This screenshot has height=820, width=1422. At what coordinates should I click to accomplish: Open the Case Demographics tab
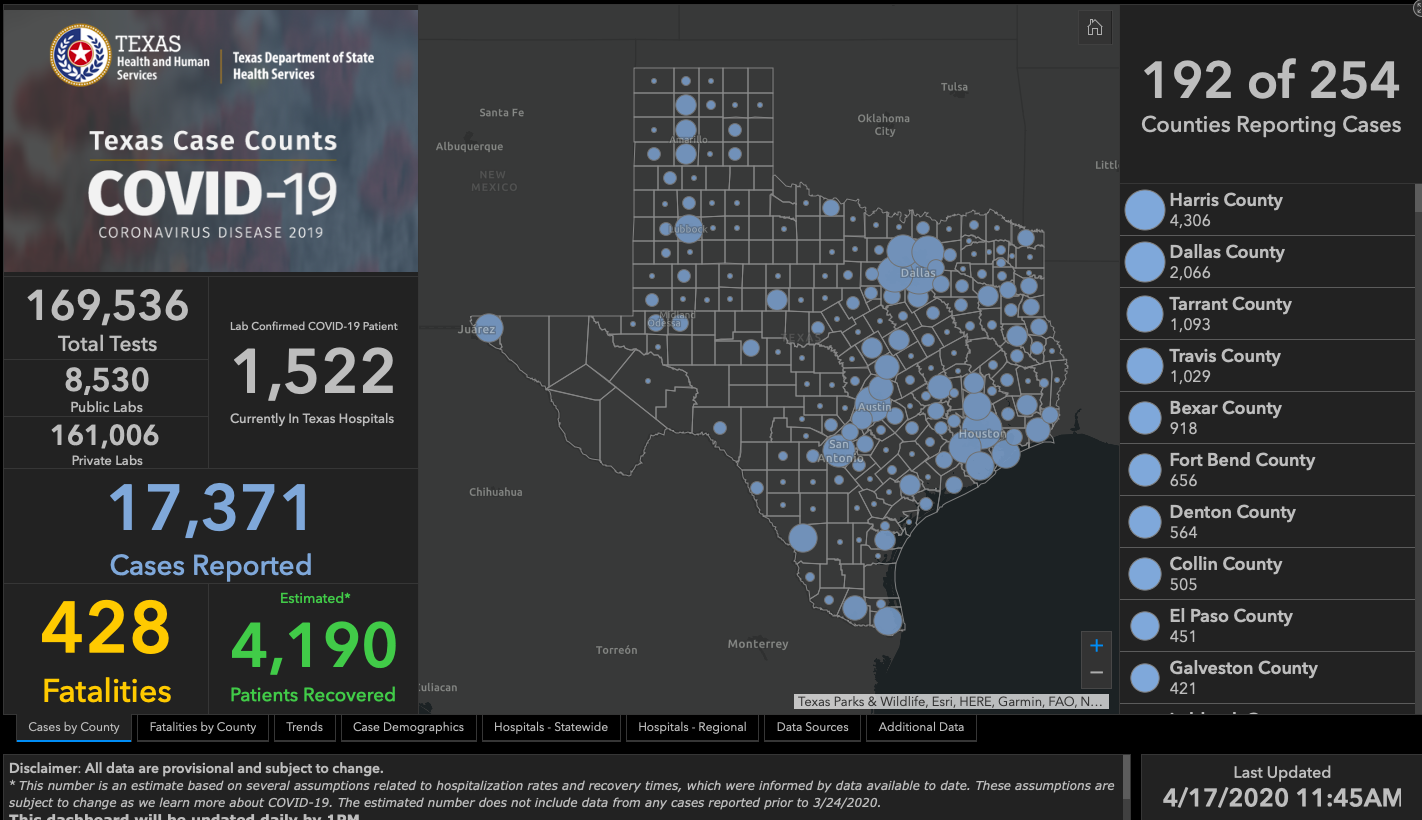click(408, 727)
